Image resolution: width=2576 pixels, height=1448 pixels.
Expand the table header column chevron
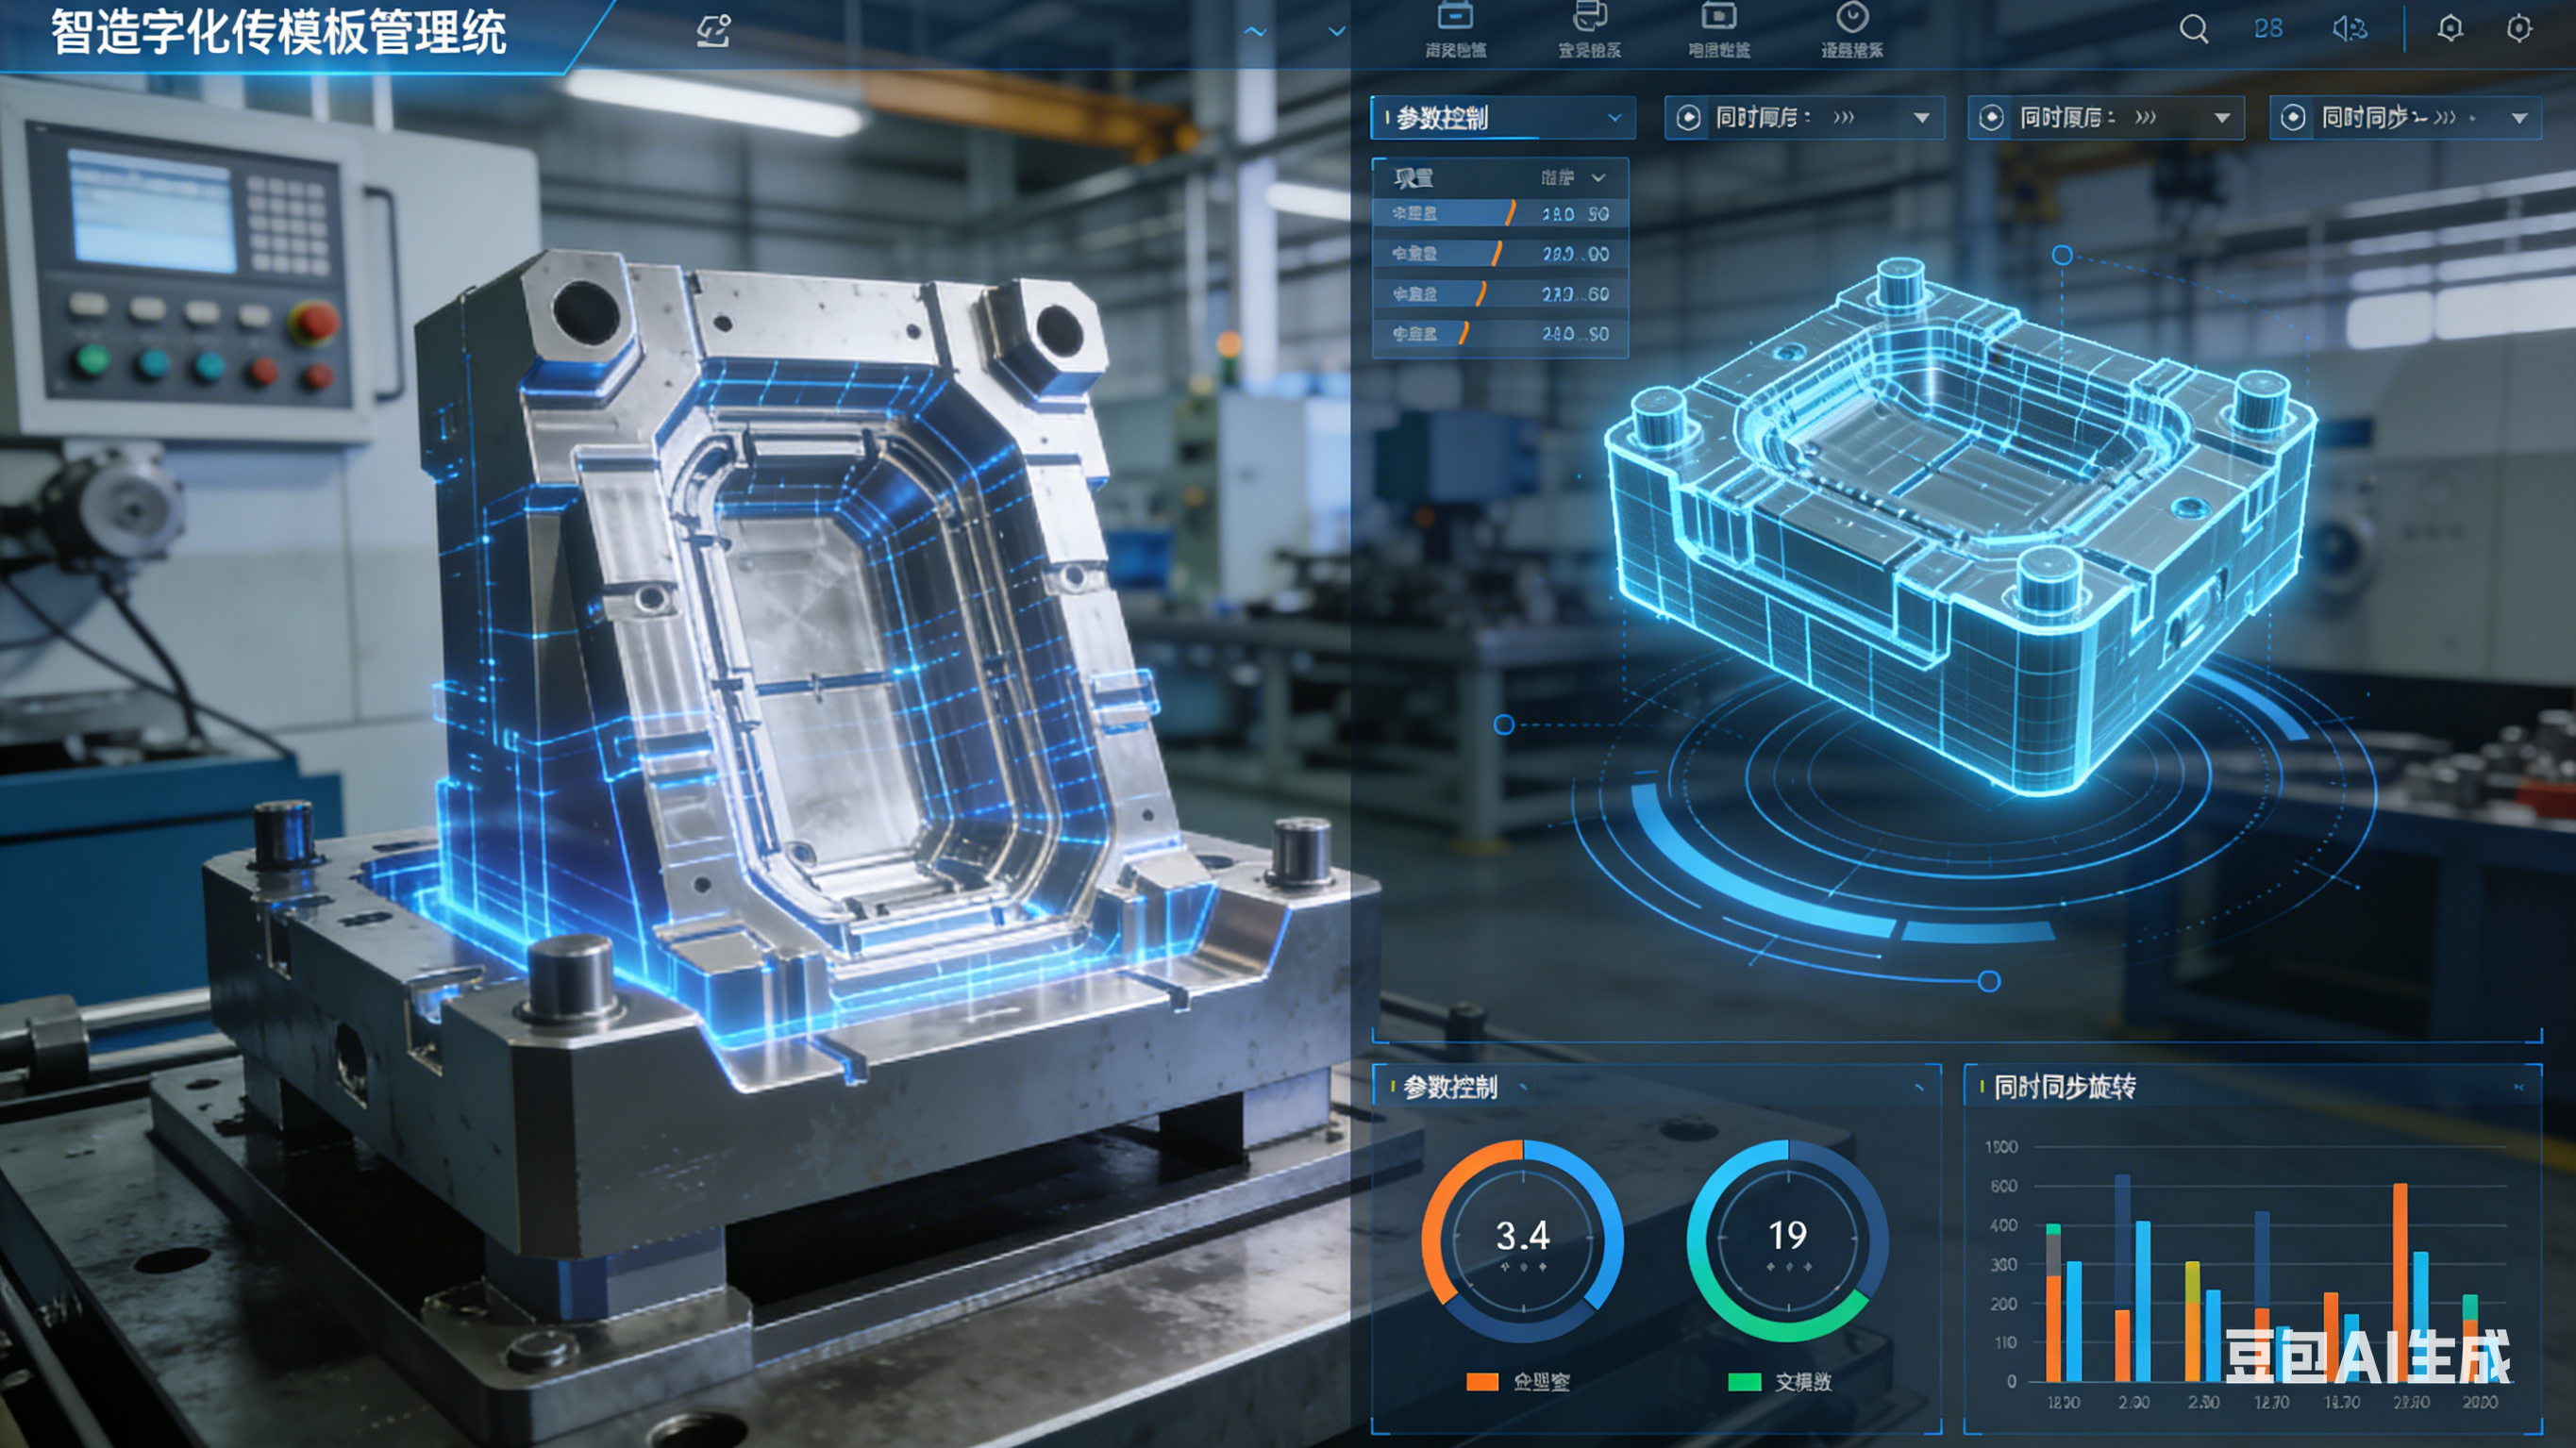[1598, 178]
